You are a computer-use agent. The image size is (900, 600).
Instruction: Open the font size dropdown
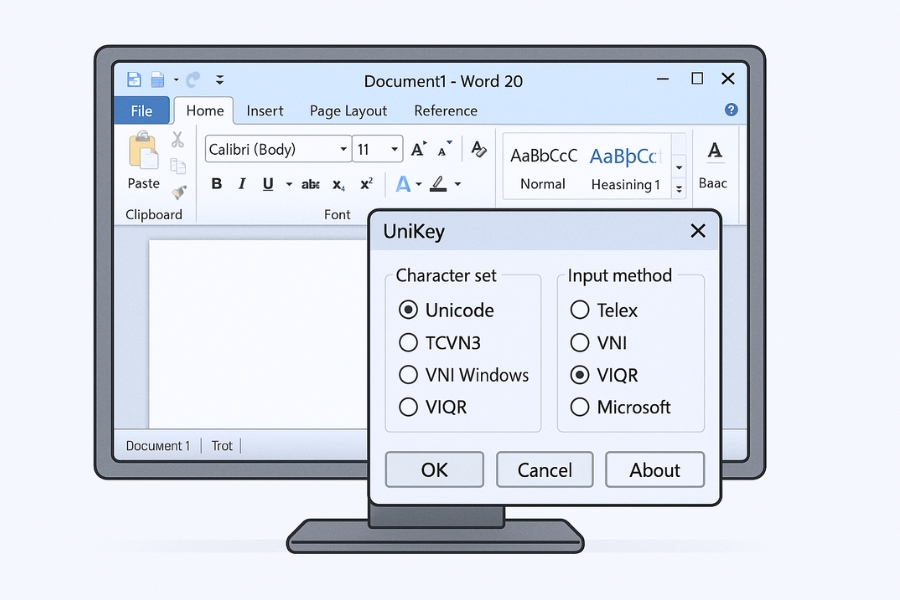point(392,148)
